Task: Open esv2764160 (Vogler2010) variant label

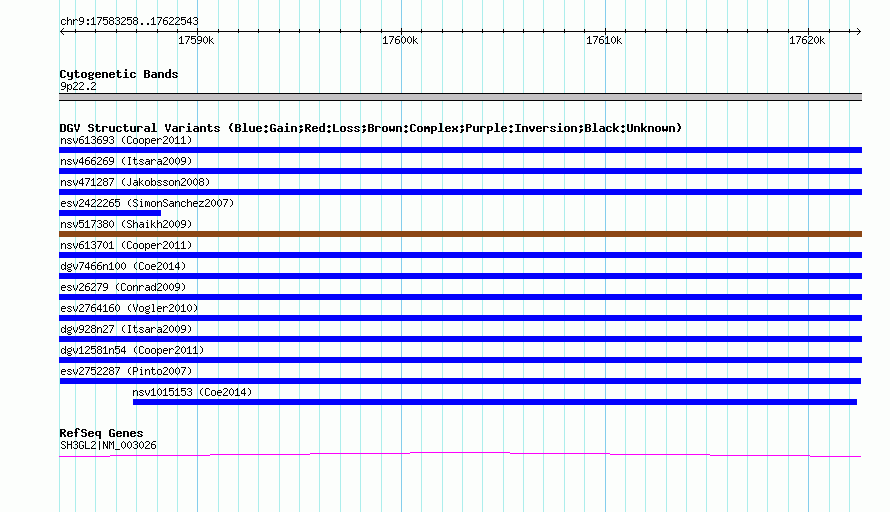Action: [x=129, y=308]
